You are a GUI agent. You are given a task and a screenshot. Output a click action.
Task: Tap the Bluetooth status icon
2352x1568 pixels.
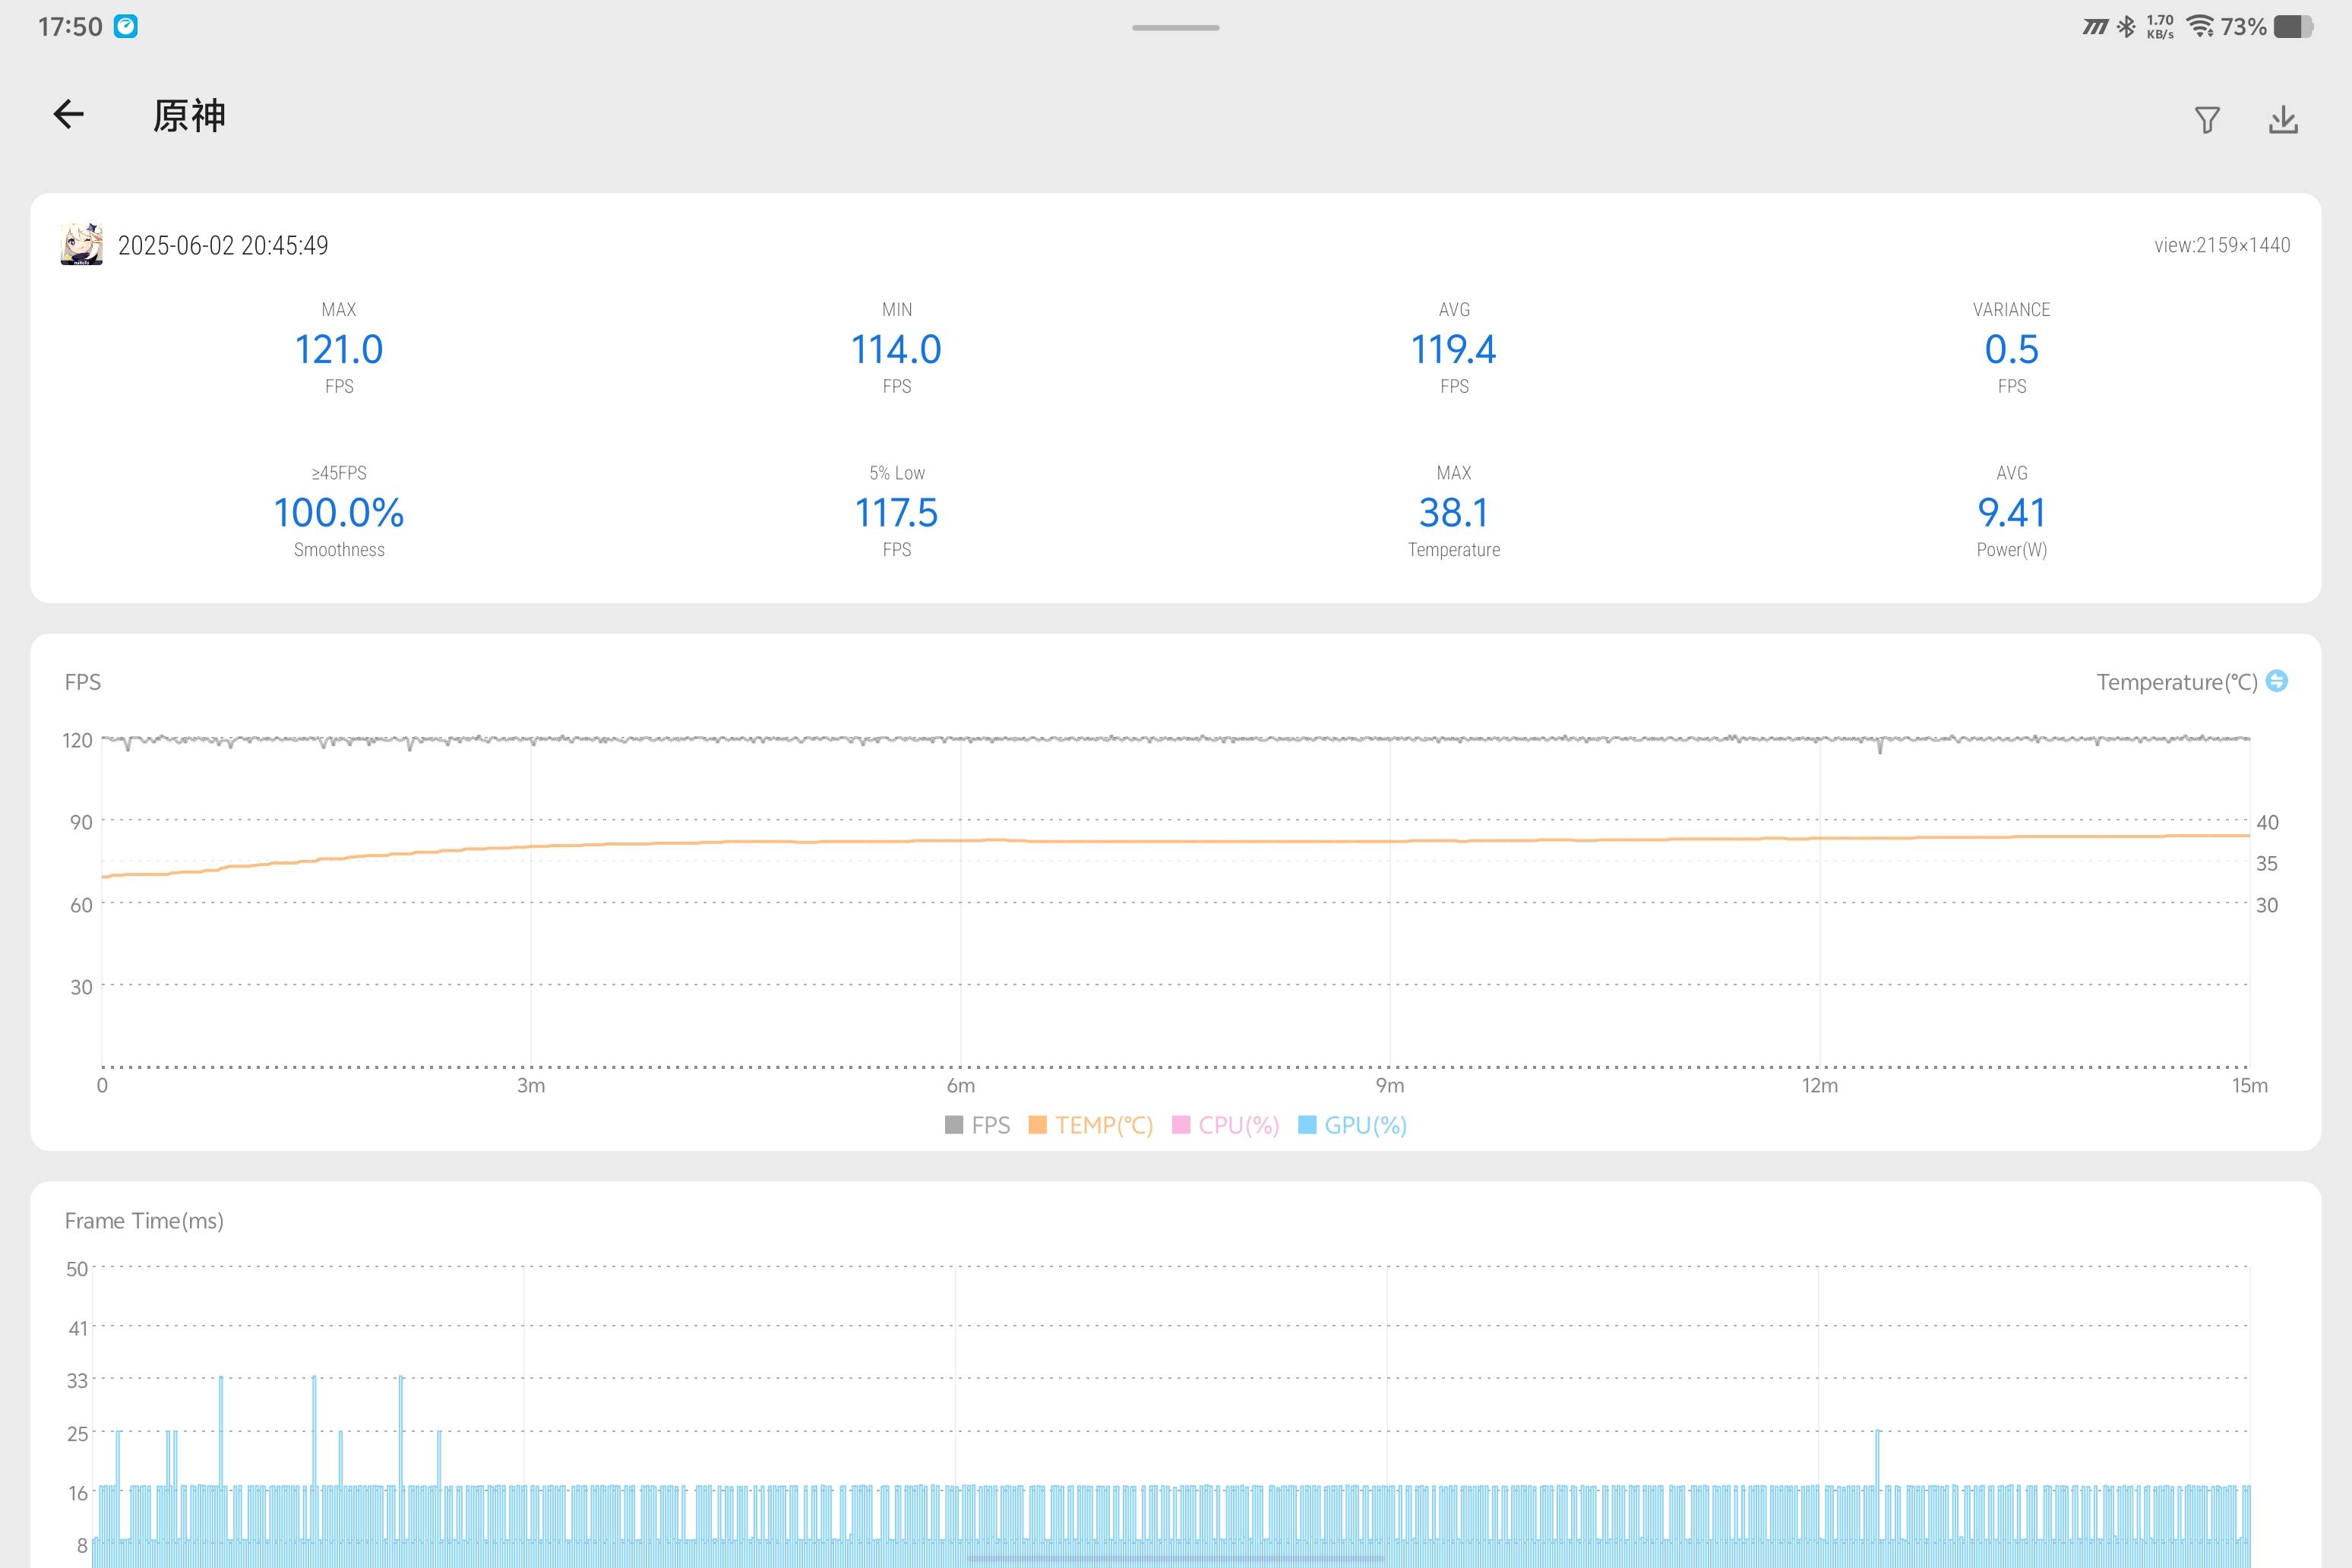coord(2126,27)
